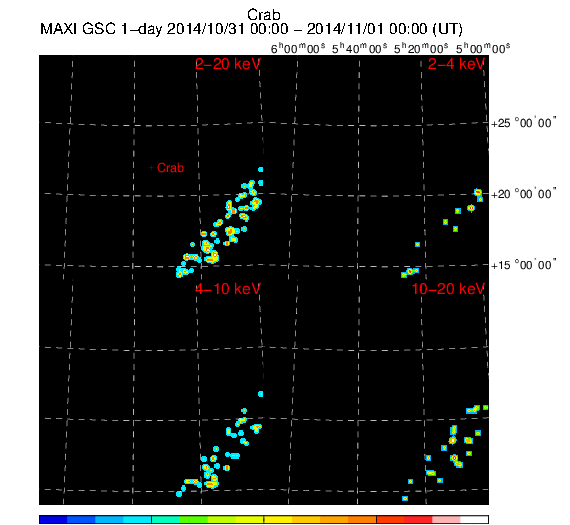
Task: Click the +20°00'00" declination label
Action: pyautogui.click(x=523, y=194)
